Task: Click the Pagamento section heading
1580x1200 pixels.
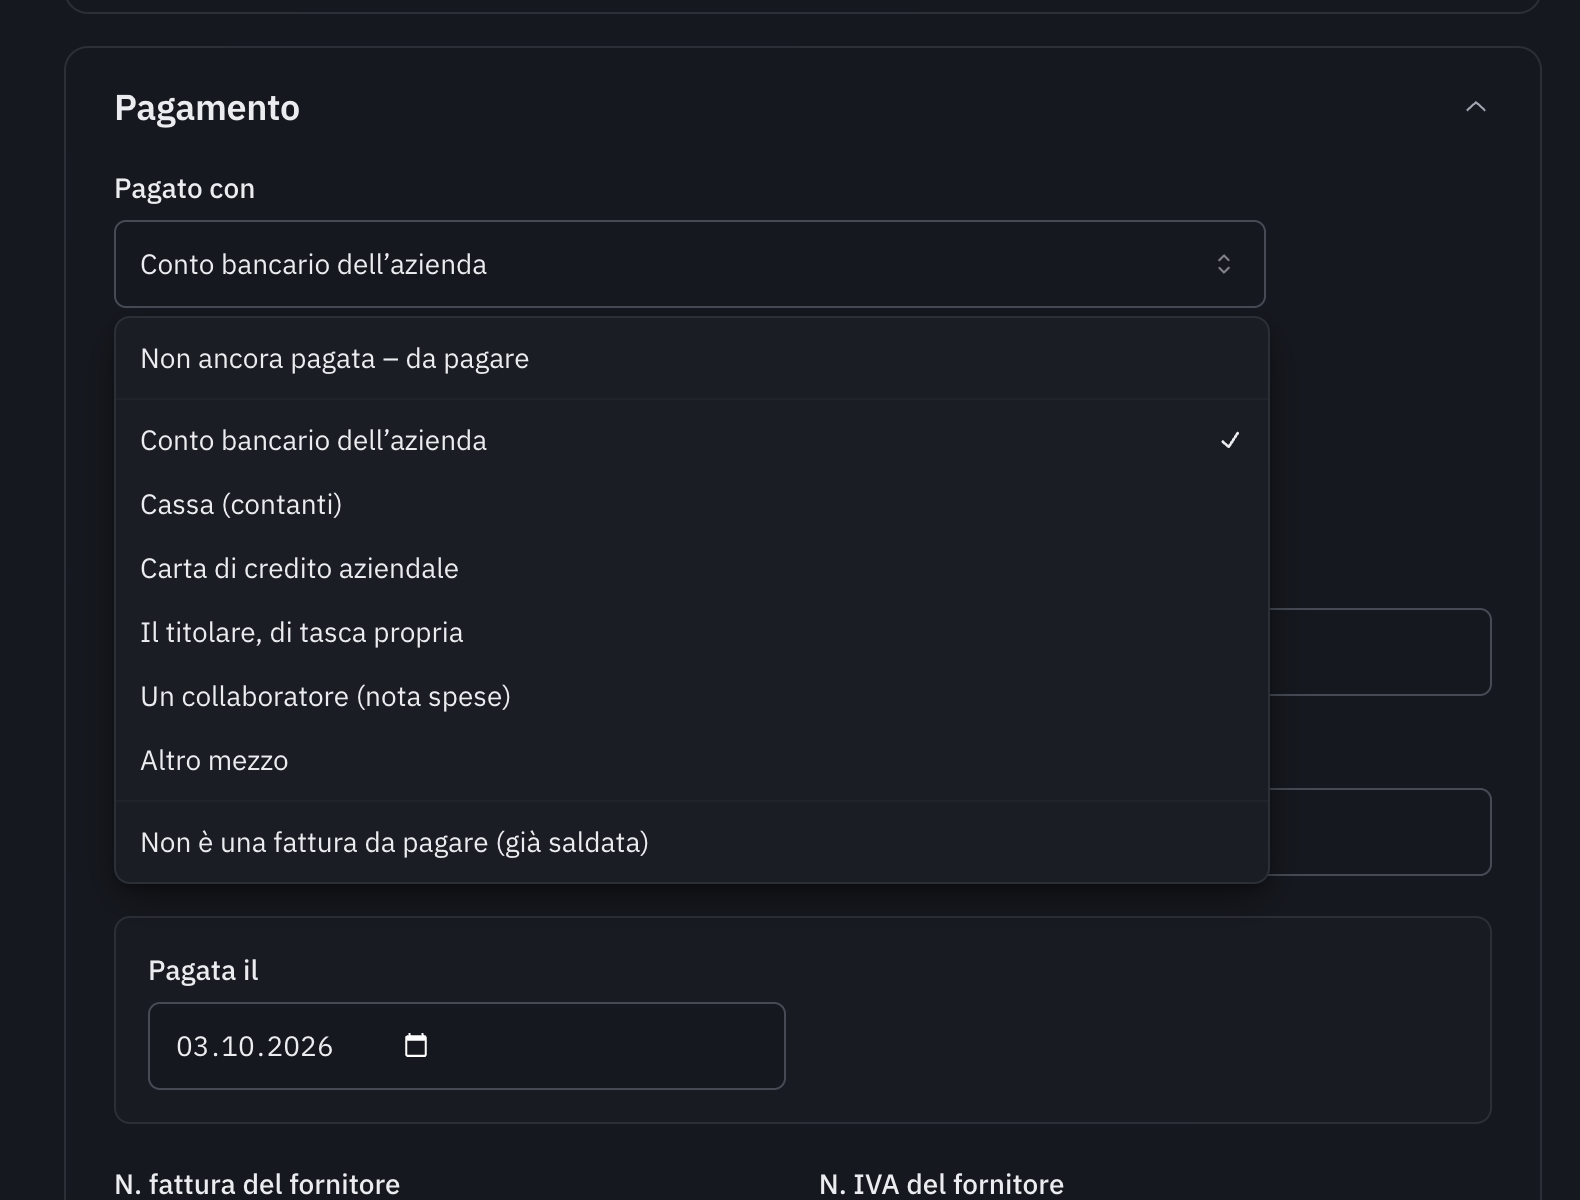Action: click(x=207, y=108)
